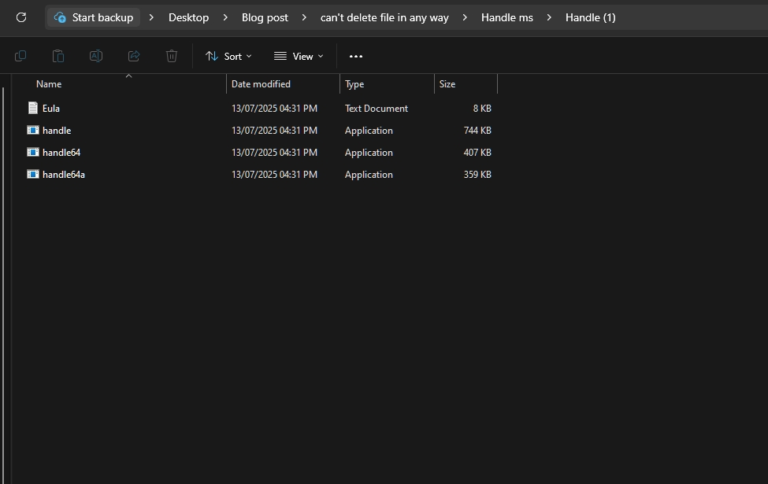The image size is (768, 484).
Task: Click Text Document type of Eula
Action: coord(376,108)
